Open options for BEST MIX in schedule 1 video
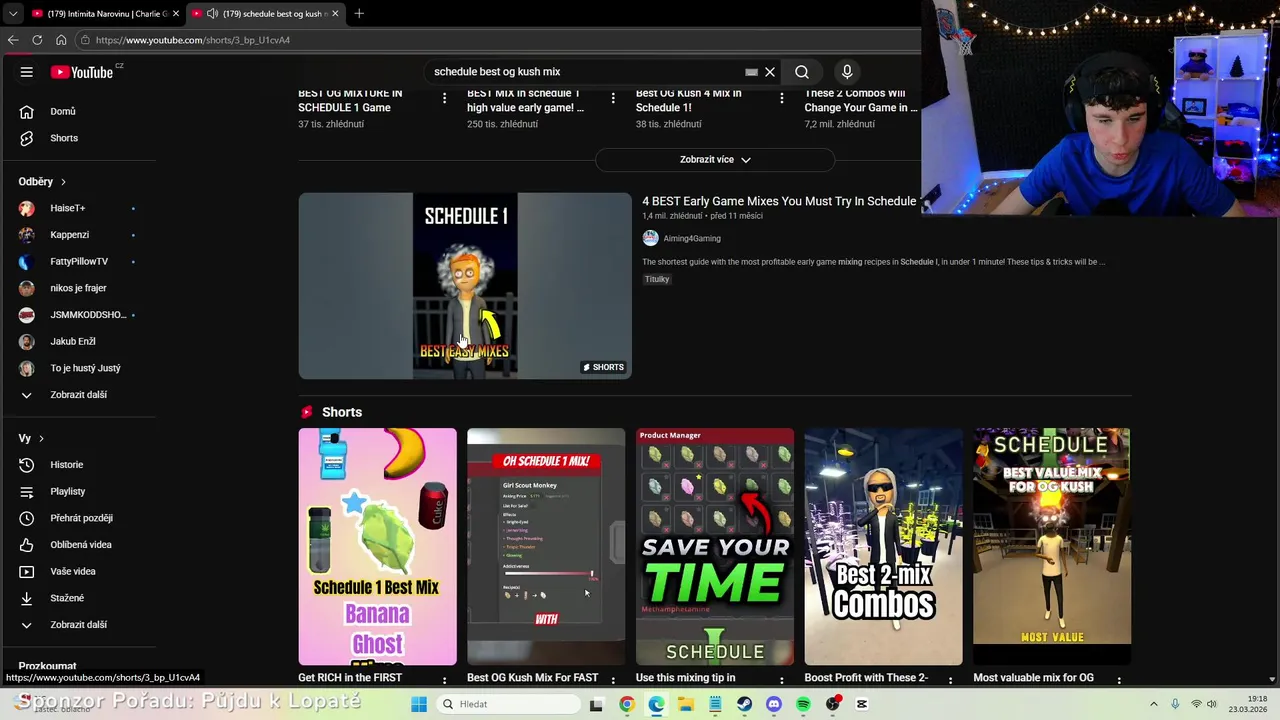 point(613,98)
